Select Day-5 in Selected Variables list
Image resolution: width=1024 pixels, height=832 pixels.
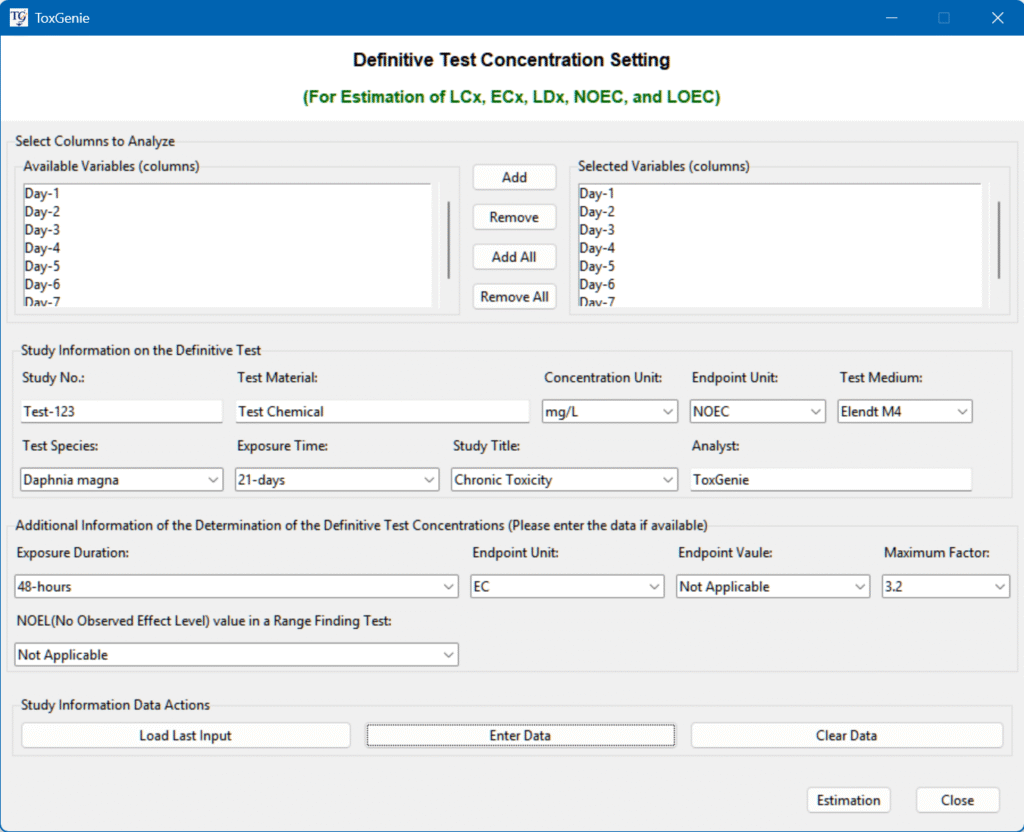tap(597, 266)
